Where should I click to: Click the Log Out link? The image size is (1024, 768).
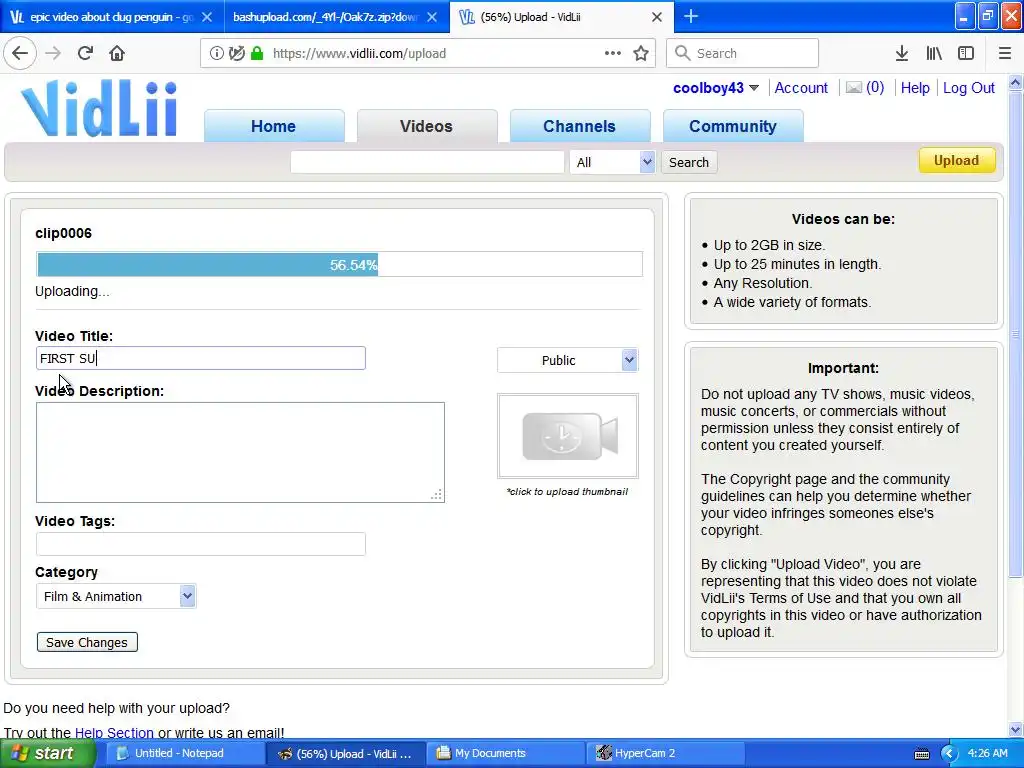[x=968, y=88]
